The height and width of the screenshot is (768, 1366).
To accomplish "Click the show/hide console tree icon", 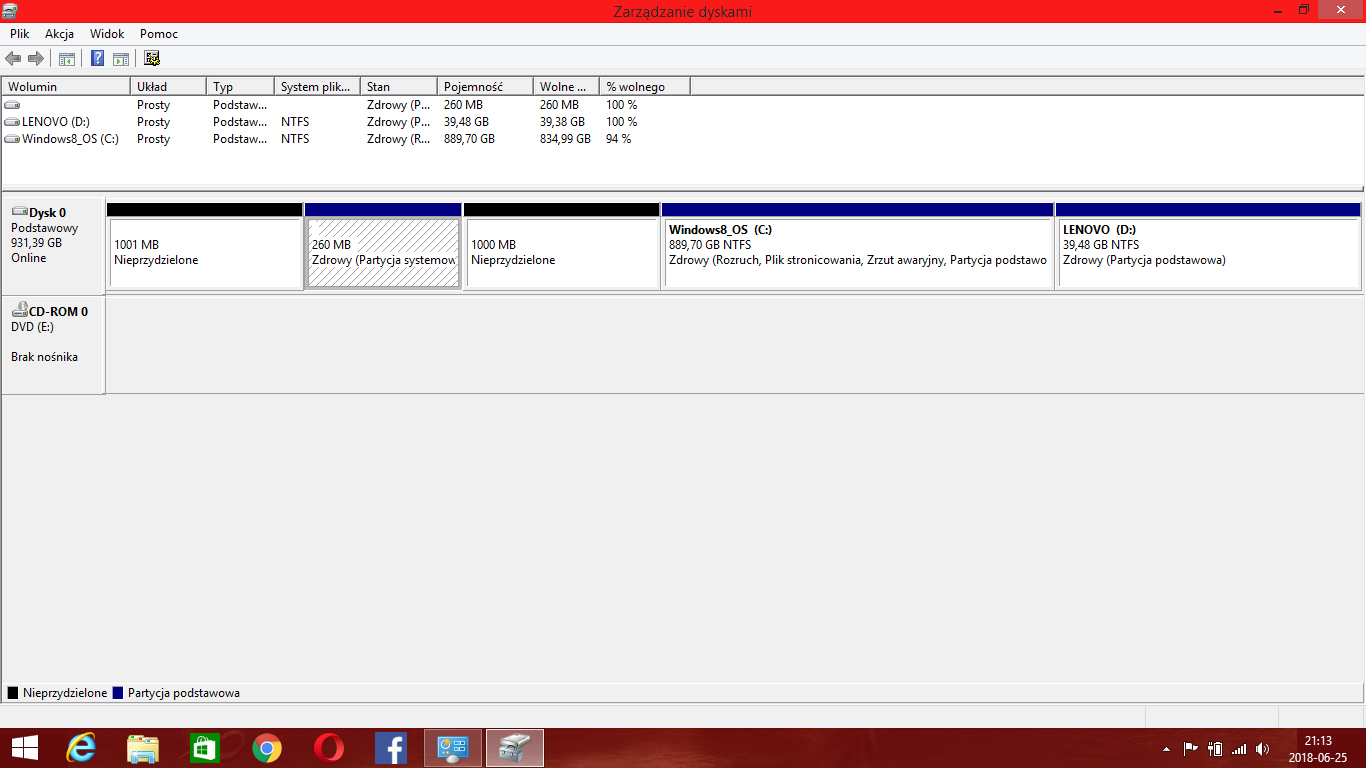I will click(67, 59).
